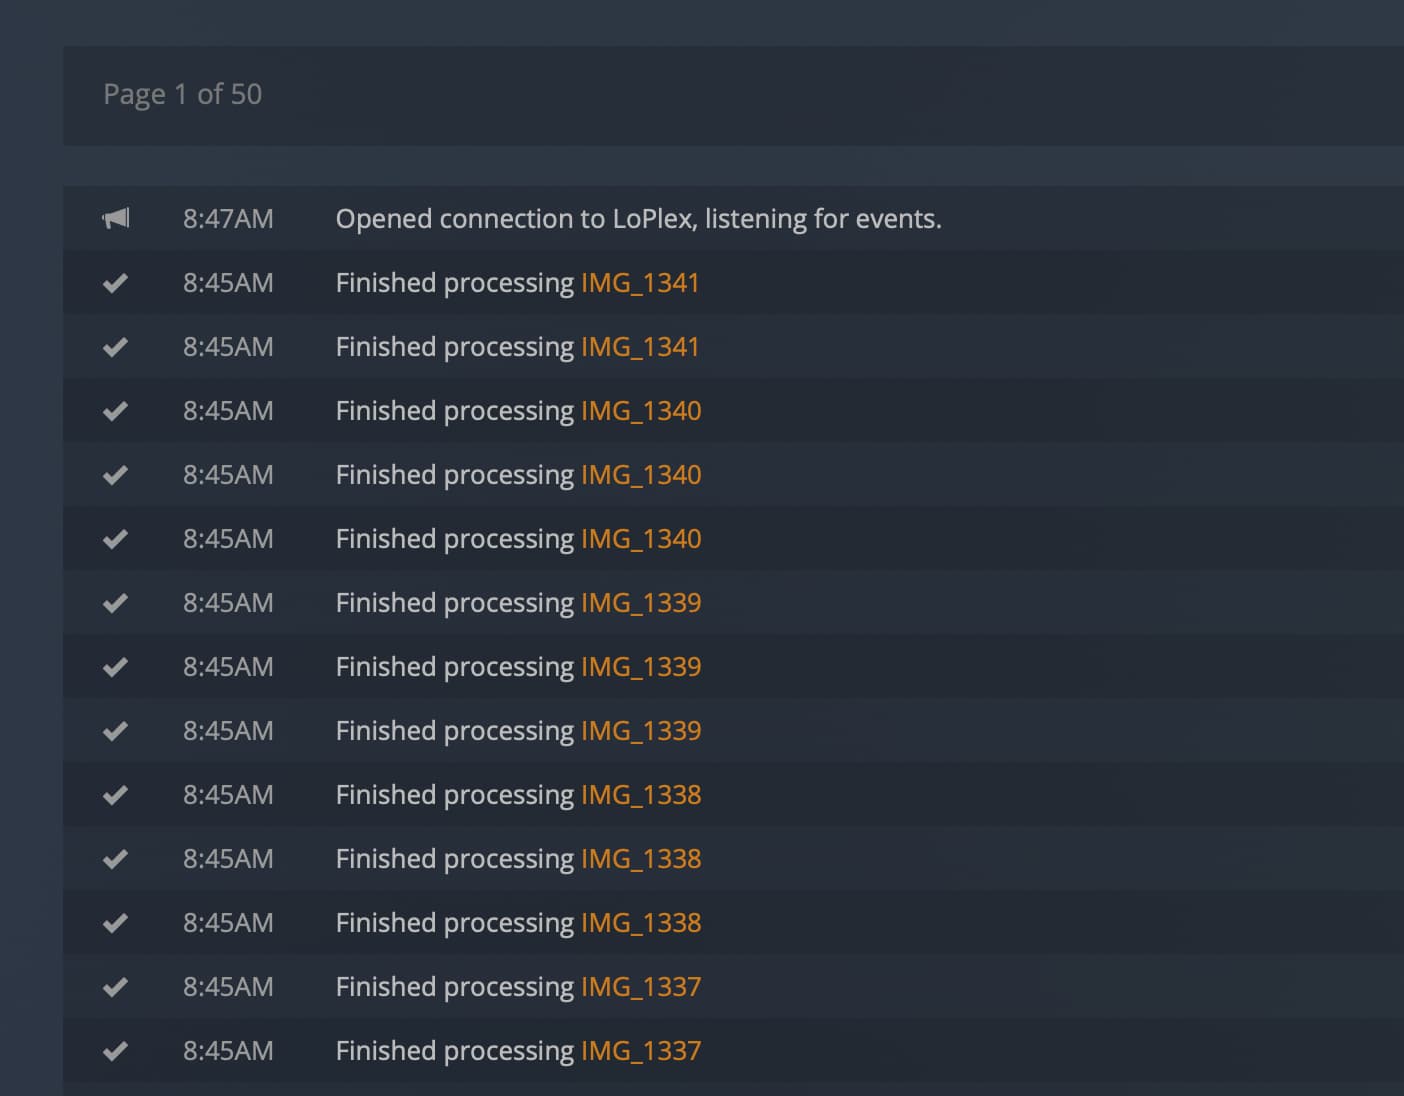Open the middle IMG_1338 link
The image size is (1404, 1096).
point(641,859)
